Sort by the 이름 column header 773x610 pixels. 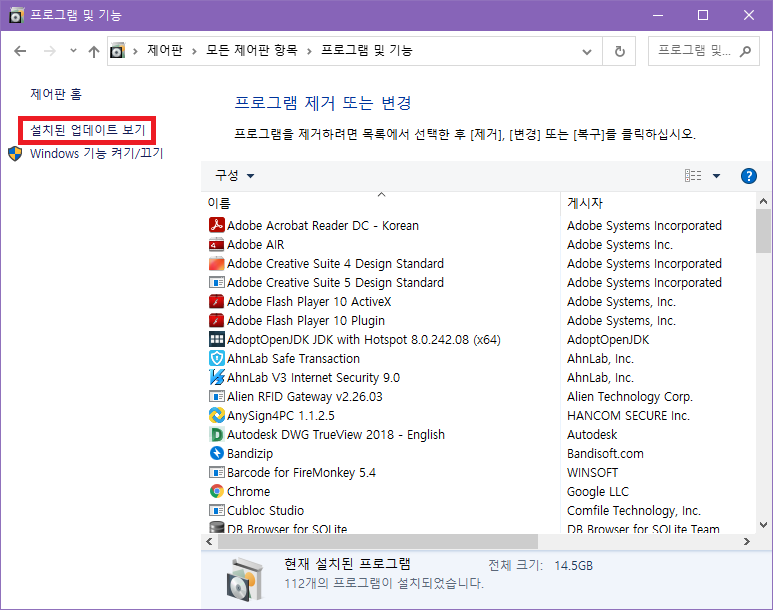[x=381, y=203]
